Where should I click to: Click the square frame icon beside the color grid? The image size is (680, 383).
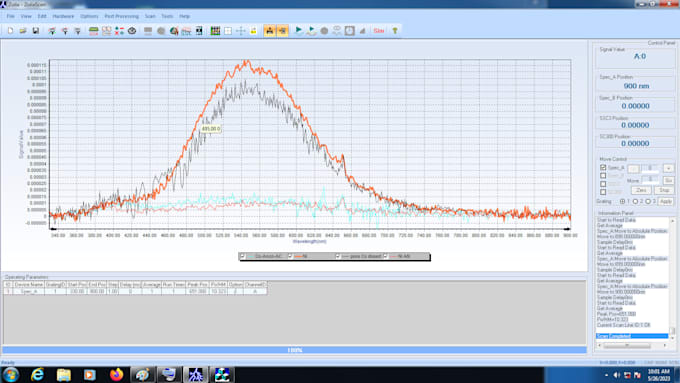click(228, 31)
